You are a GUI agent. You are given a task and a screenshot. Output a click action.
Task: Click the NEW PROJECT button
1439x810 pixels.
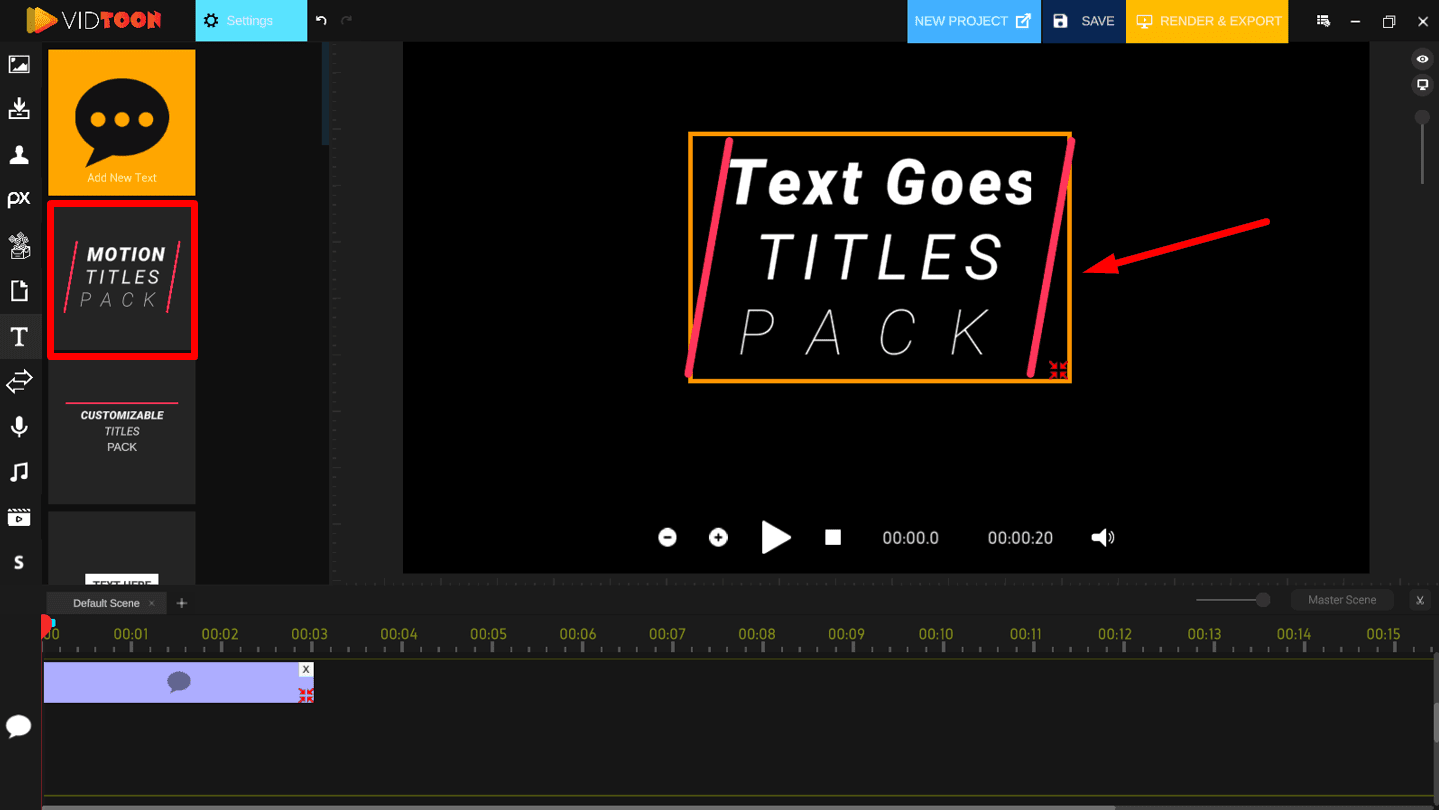(973, 21)
